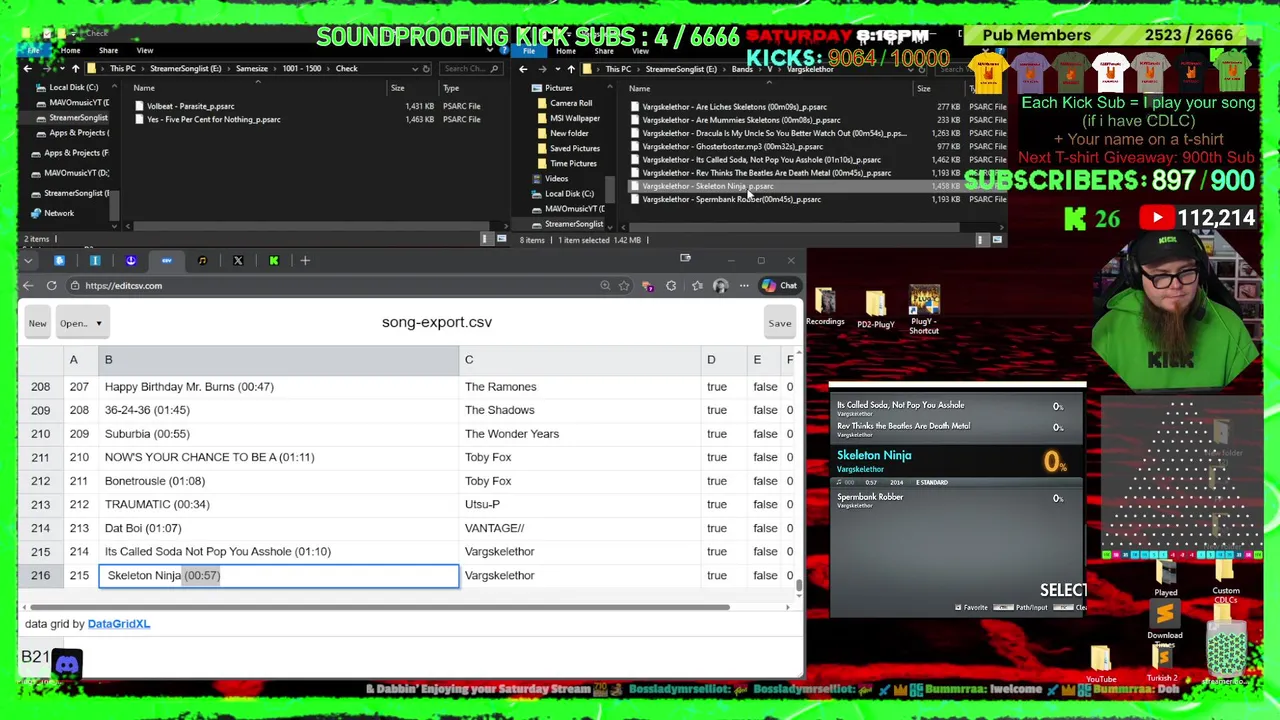Open the PlugY Shortcut desktop icon
This screenshot has width=1280, height=720.
(x=924, y=310)
